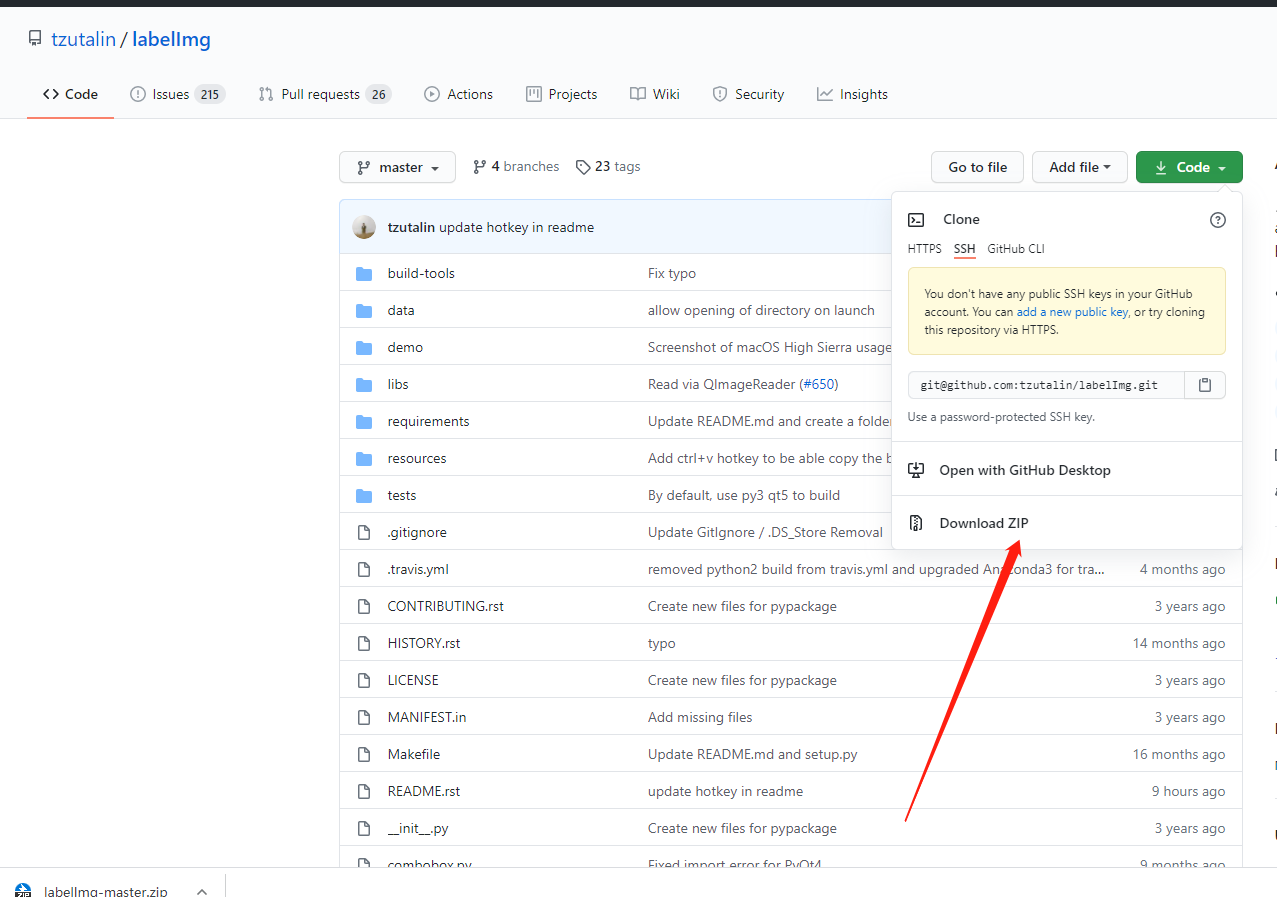Click the folder icon next to data
The width and height of the screenshot is (1277, 897).
(364, 310)
